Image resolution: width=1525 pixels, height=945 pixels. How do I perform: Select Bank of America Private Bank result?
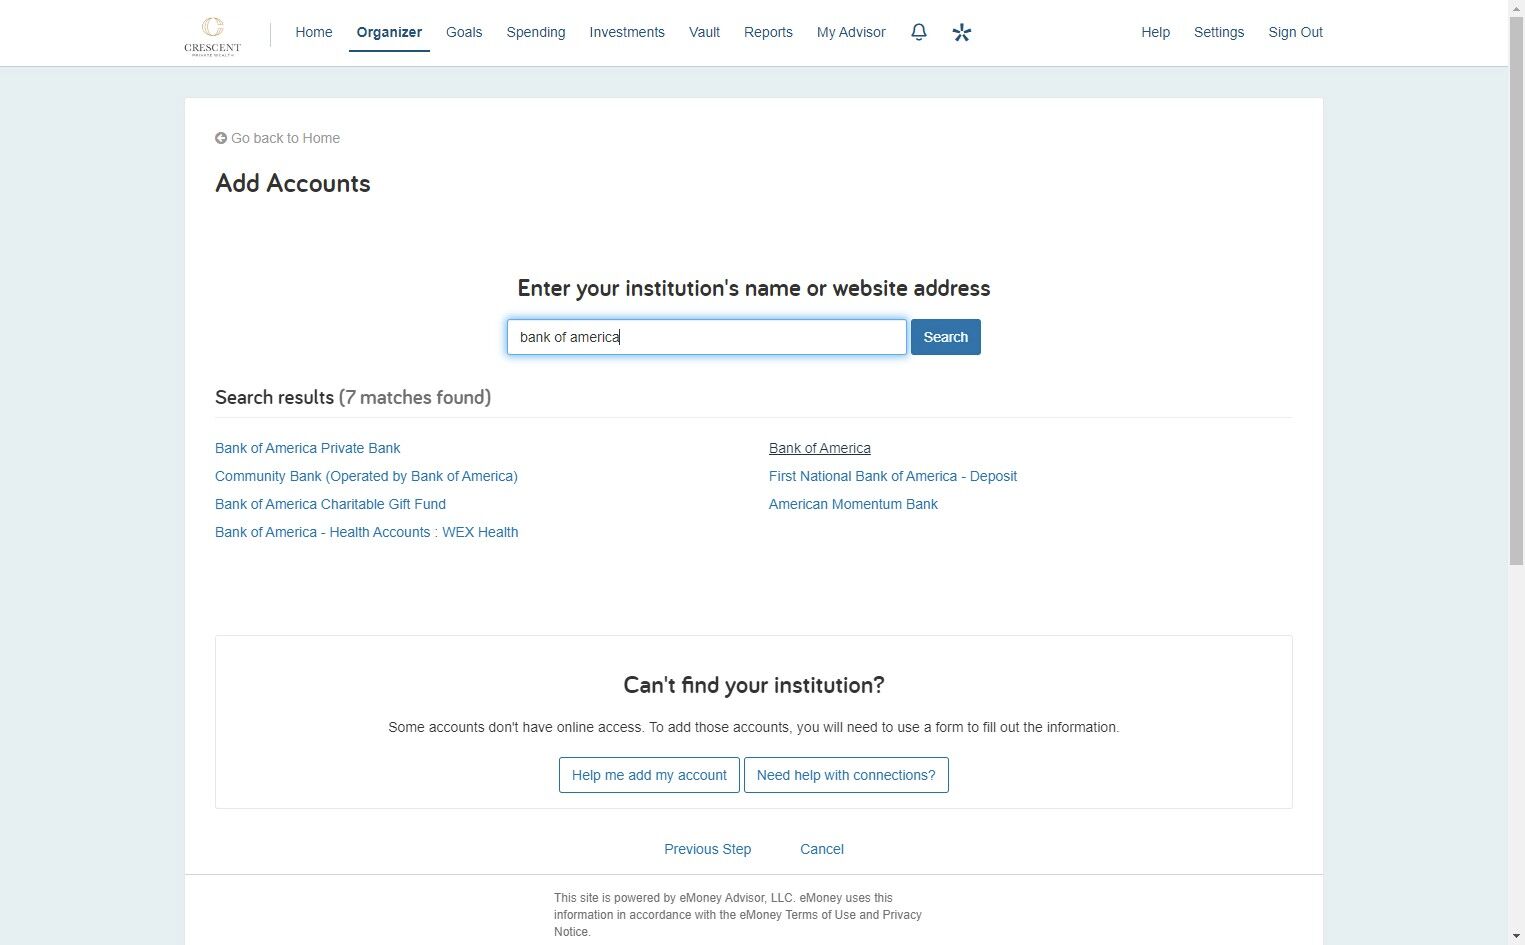[x=308, y=448]
